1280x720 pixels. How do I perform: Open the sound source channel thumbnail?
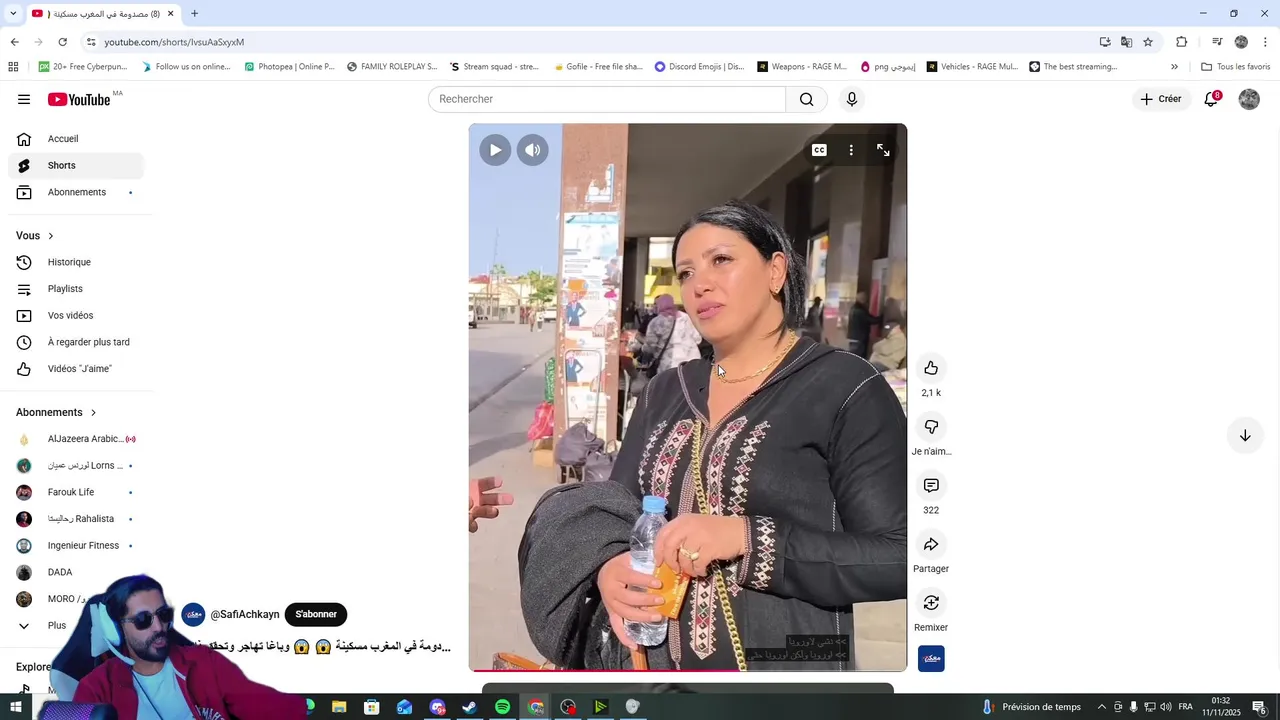[x=931, y=659]
